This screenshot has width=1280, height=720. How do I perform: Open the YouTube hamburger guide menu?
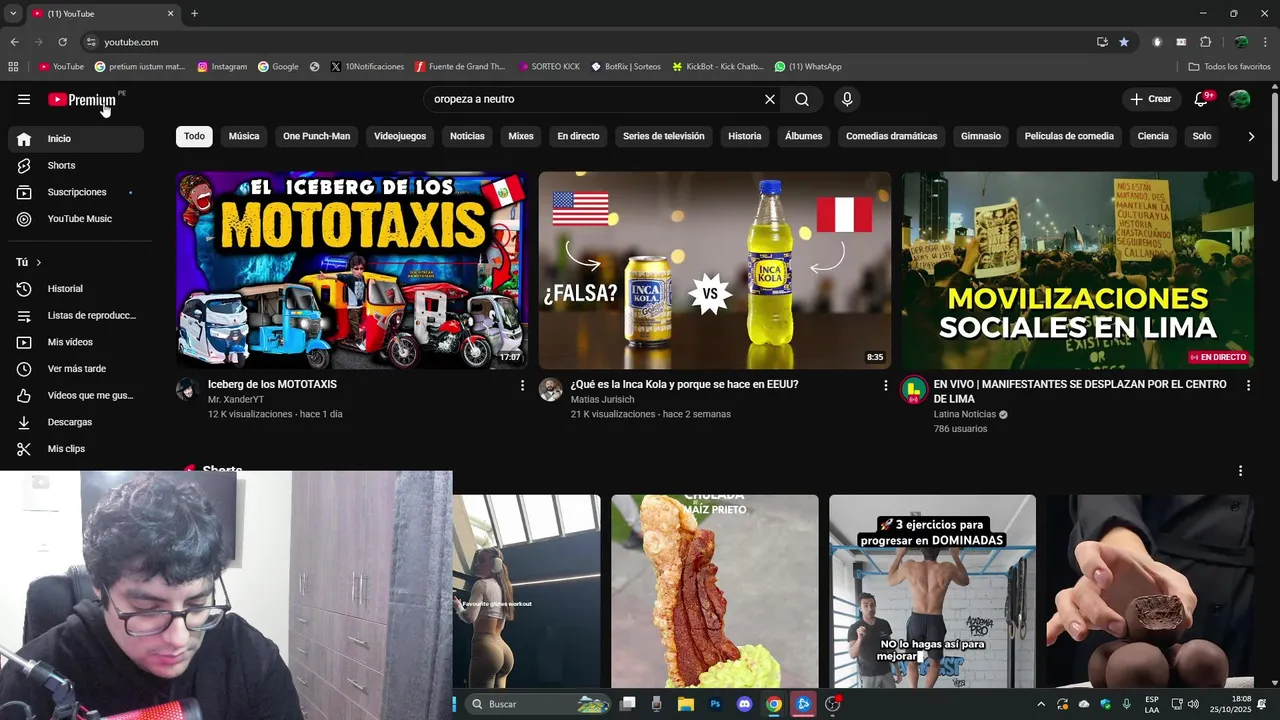click(24, 99)
